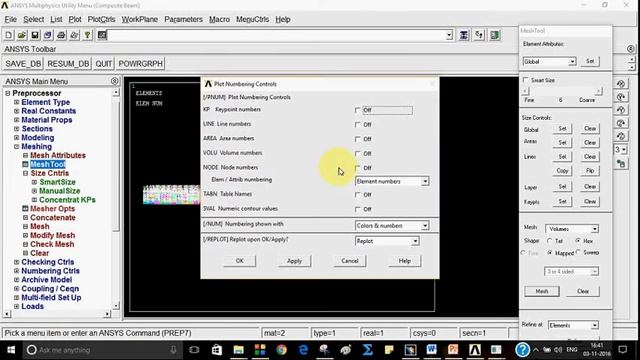The image size is (640, 360).
Task: Click the Open ANSYS File icon
Action: pyautogui.click(x=22, y=35)
